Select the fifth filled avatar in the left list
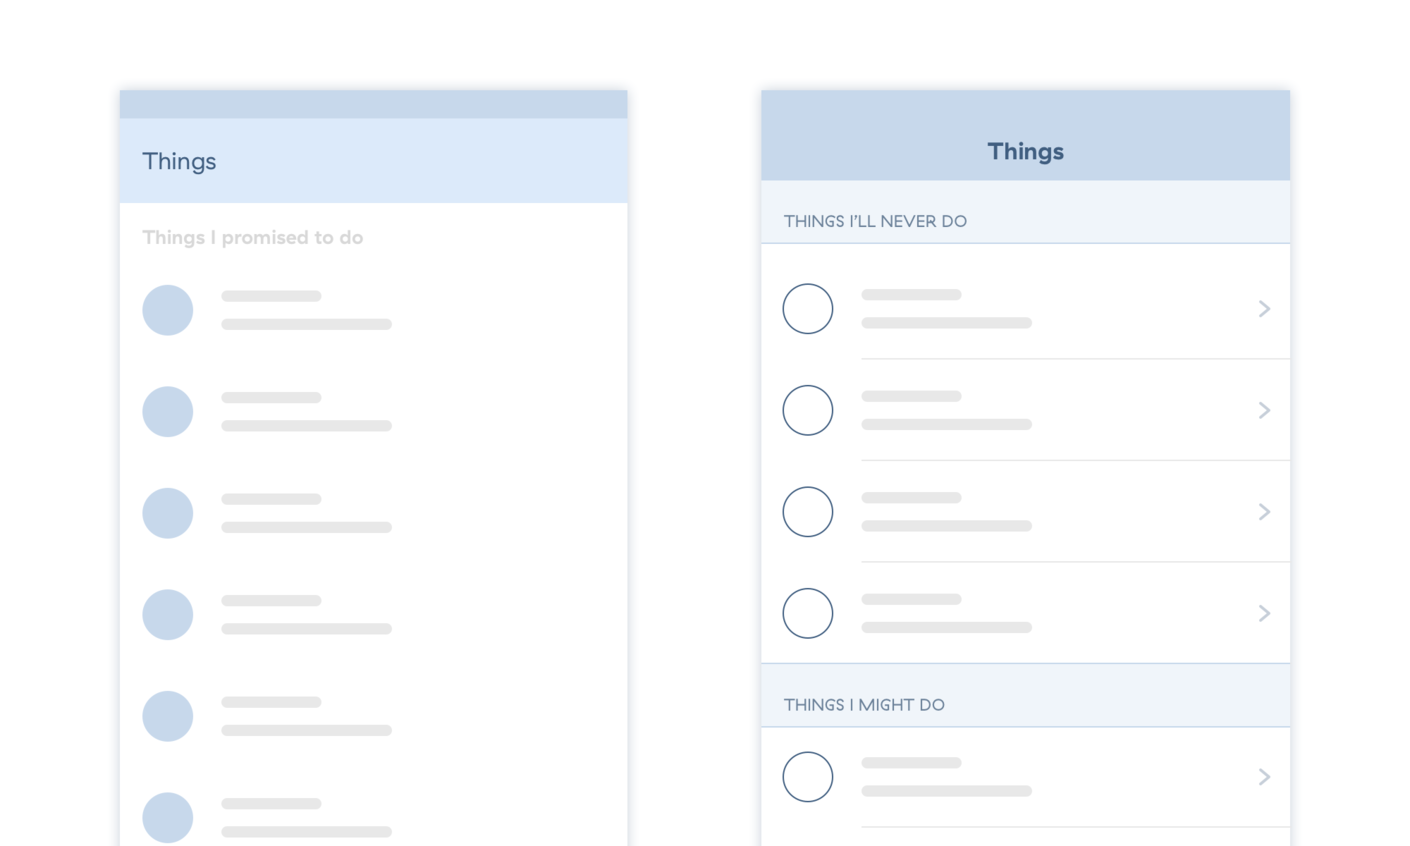Screen dimensions: 1410x846 click(x=167, y=716)
